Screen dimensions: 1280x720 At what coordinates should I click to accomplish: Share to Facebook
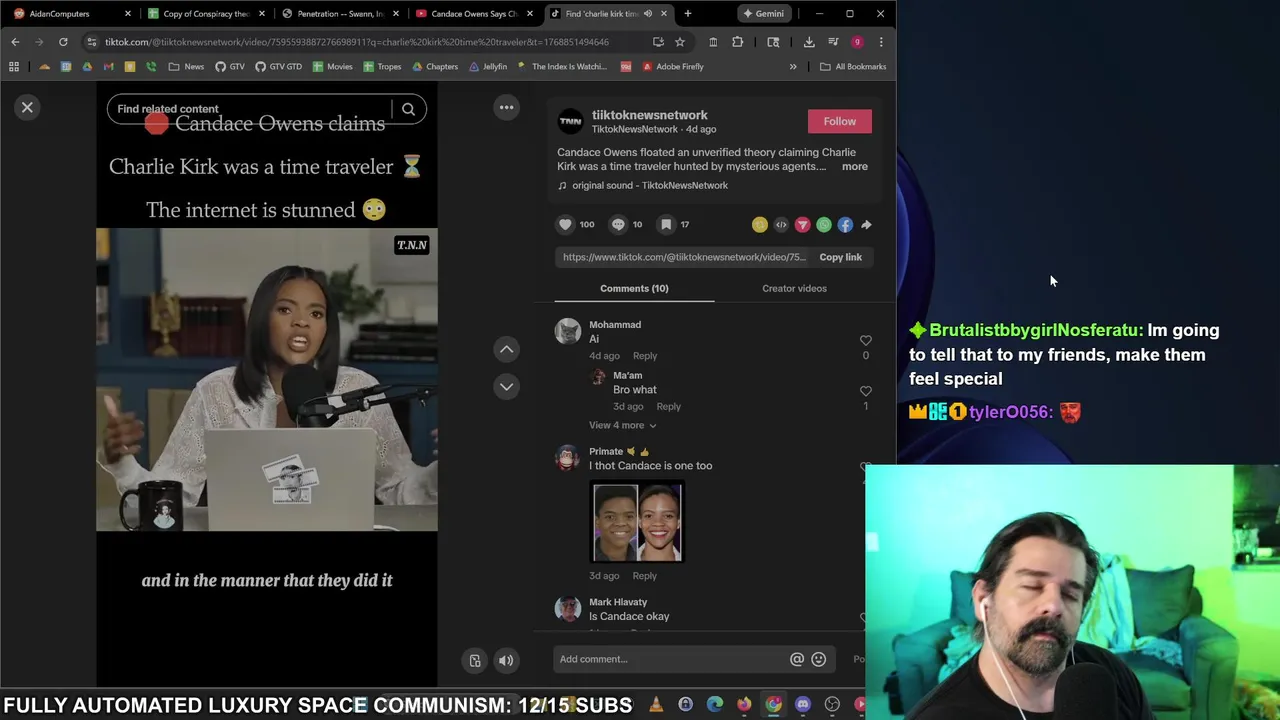pos(845,225)
